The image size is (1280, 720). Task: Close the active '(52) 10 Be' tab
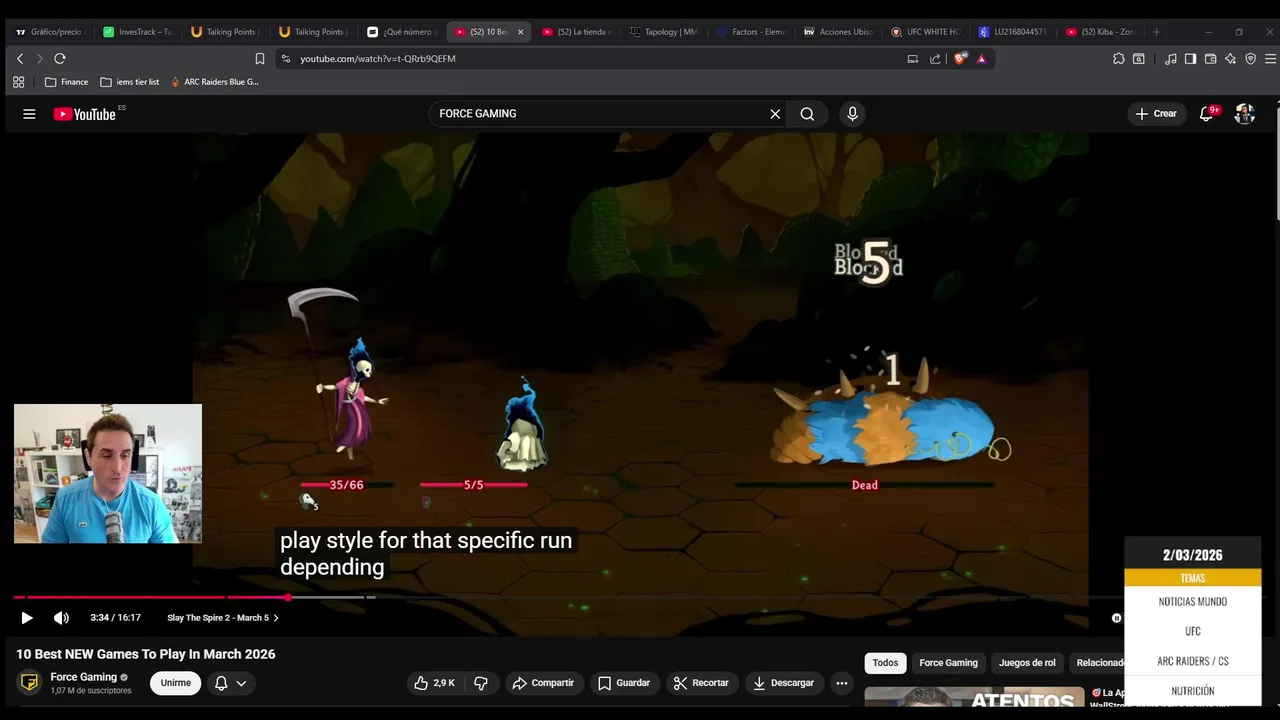(x=520, y=32)
